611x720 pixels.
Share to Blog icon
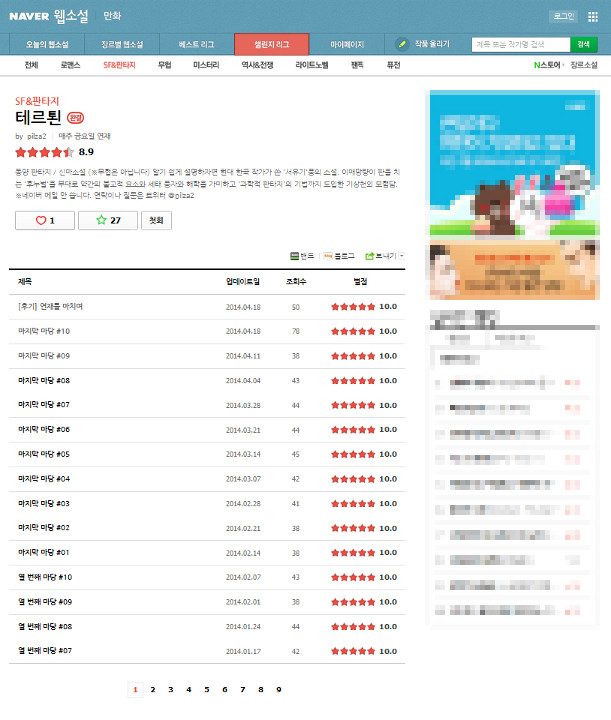pos(338,256)
